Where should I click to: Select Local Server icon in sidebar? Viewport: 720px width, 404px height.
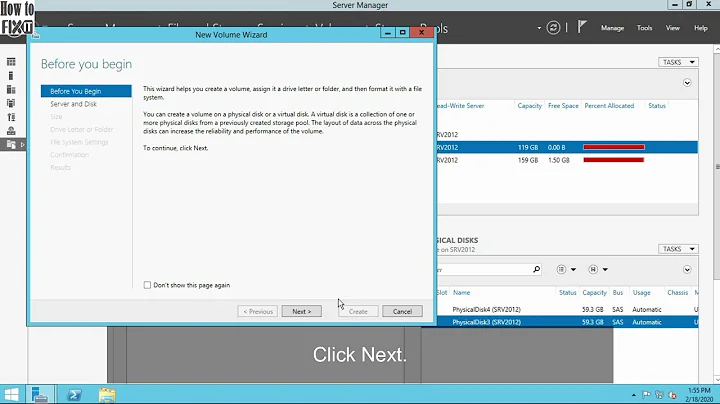11,76
